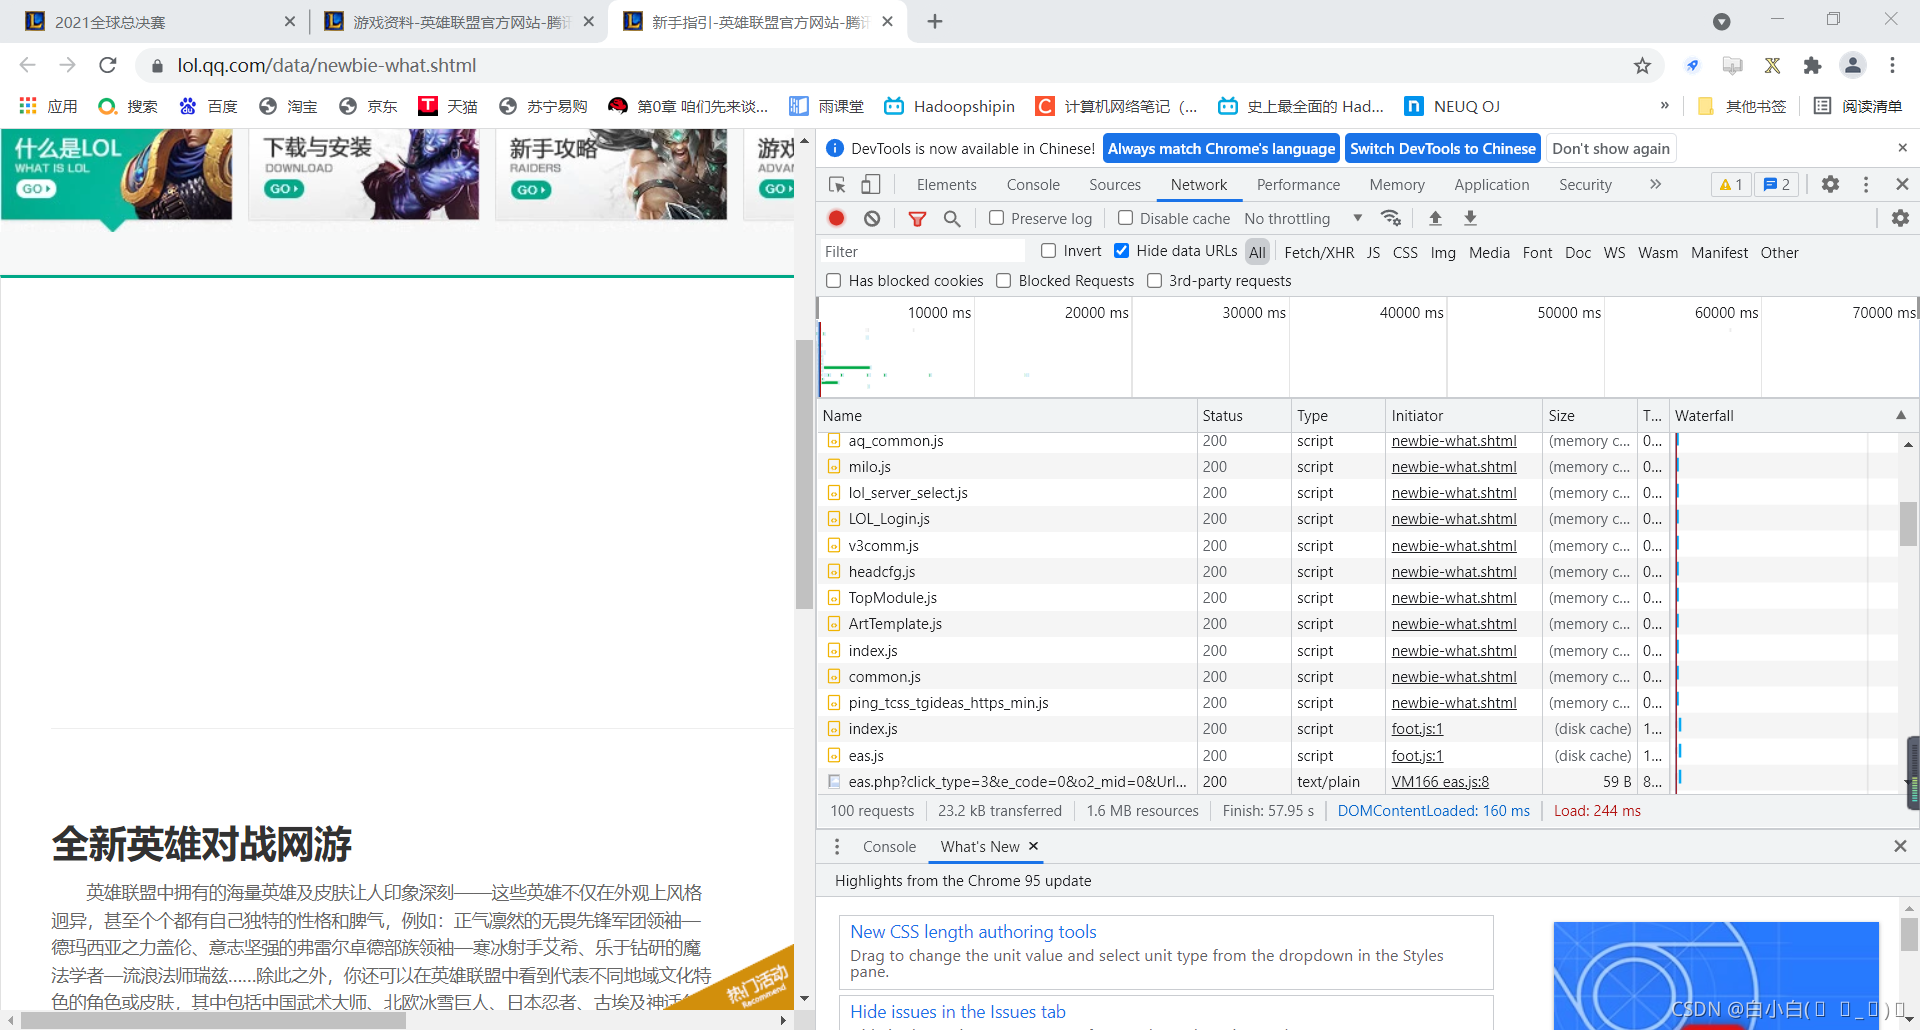The width and height of the screenshot is (1920, 1030).
Task: Select the Fetch/XHR filter type
Action: coord(1319,252)
